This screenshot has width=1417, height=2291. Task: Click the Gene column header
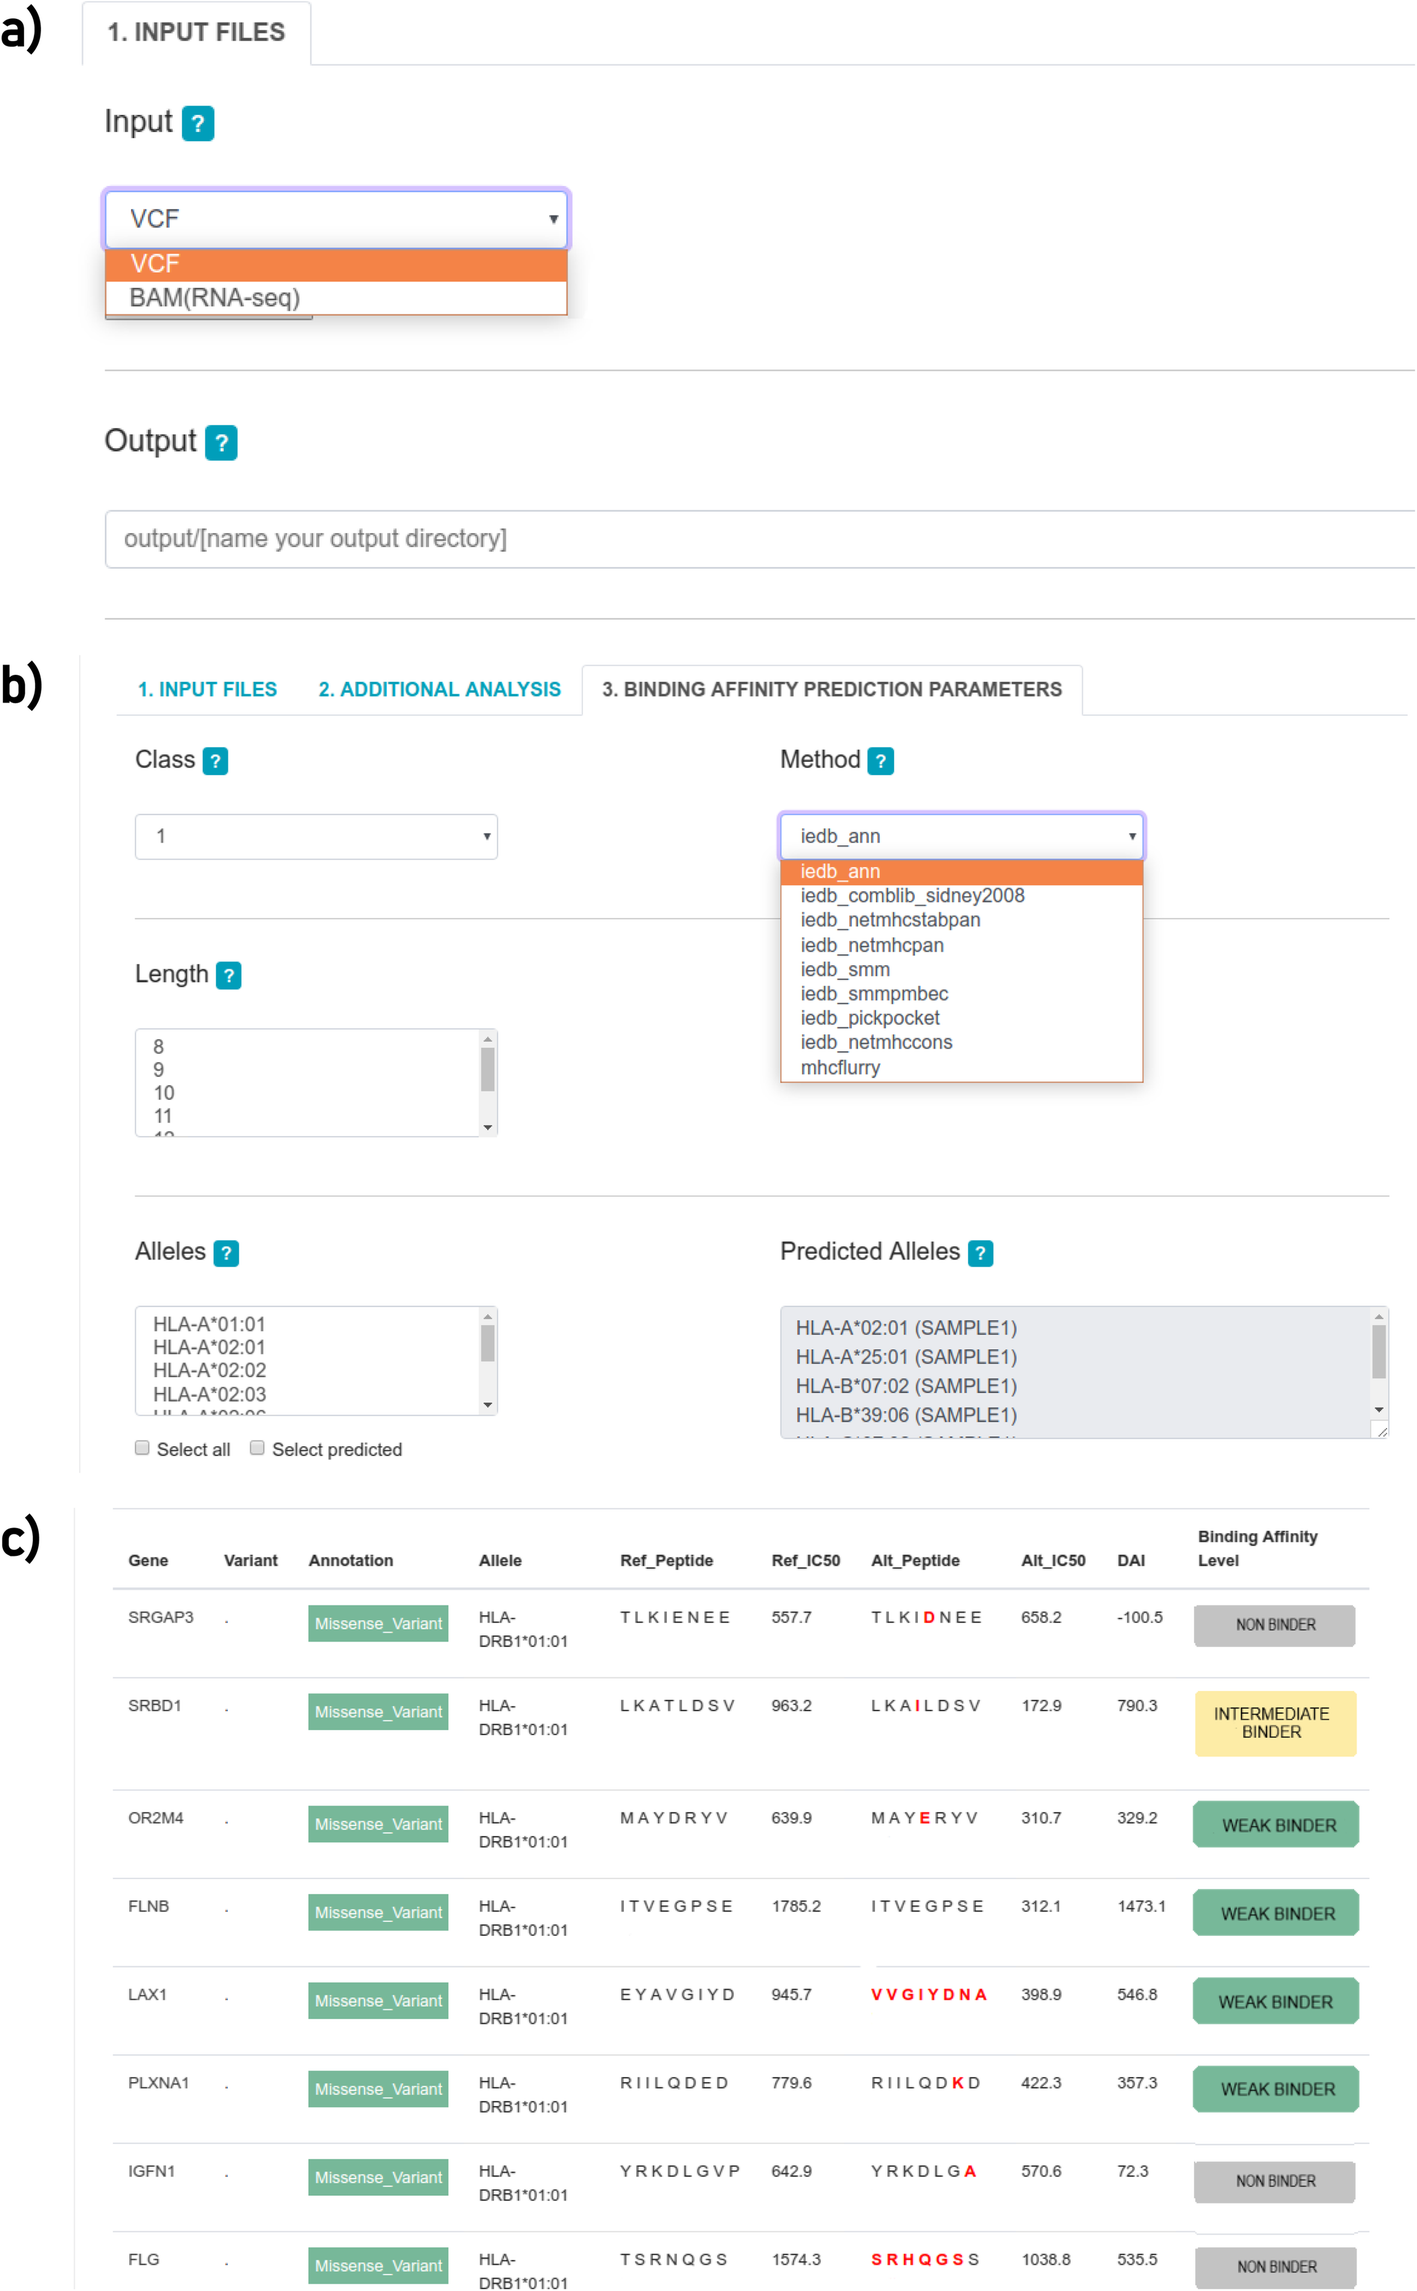point(148,1561)
